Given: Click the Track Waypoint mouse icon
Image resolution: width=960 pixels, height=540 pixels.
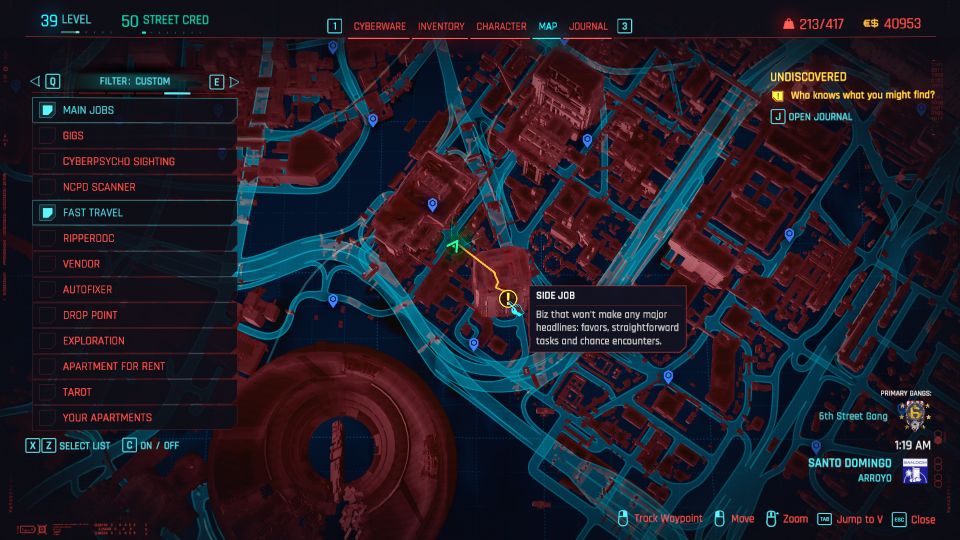Looking at the screenshot, I should pos(623,519).
